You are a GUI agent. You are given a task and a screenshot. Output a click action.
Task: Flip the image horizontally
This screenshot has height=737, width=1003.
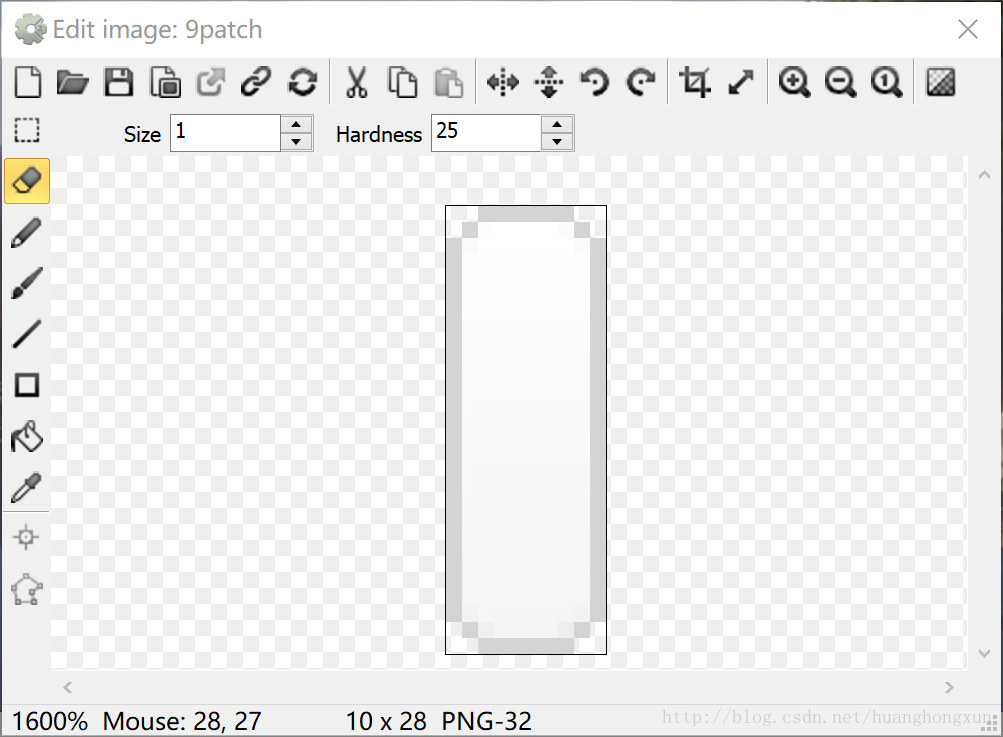(503, 82)
